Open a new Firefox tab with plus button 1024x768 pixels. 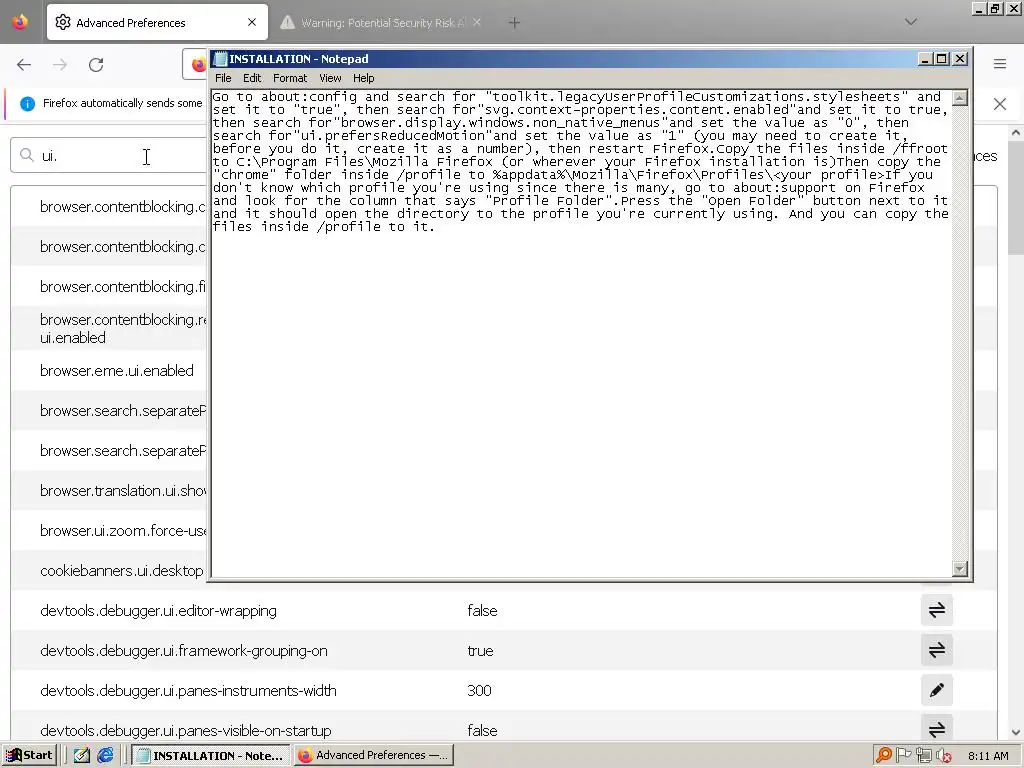514,23
